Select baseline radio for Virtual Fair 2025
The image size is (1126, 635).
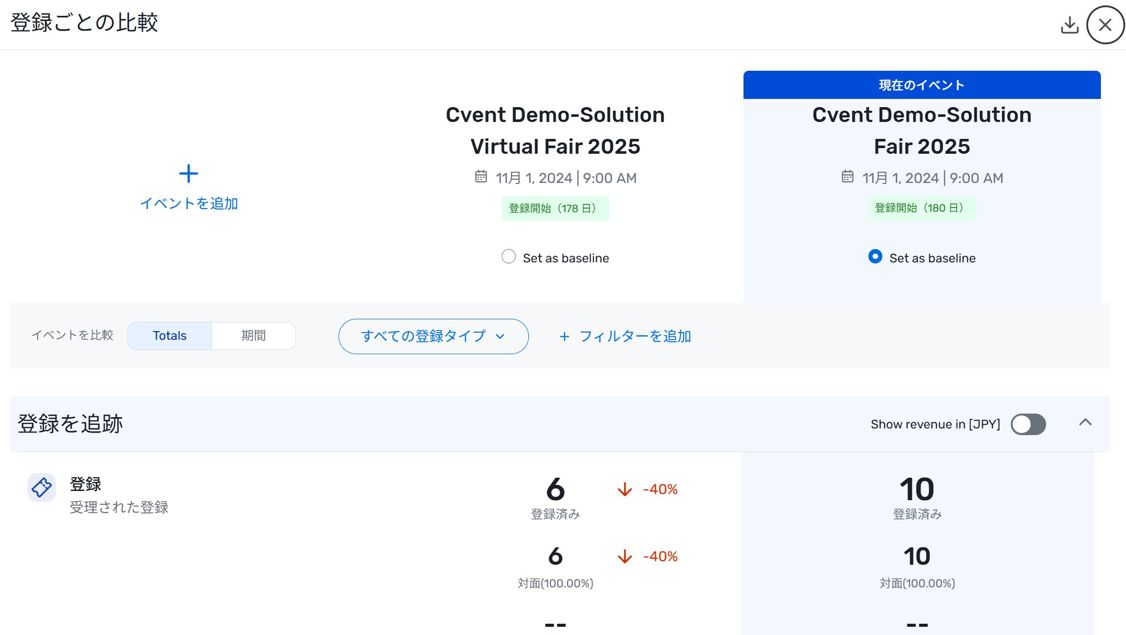pos(508,256)
